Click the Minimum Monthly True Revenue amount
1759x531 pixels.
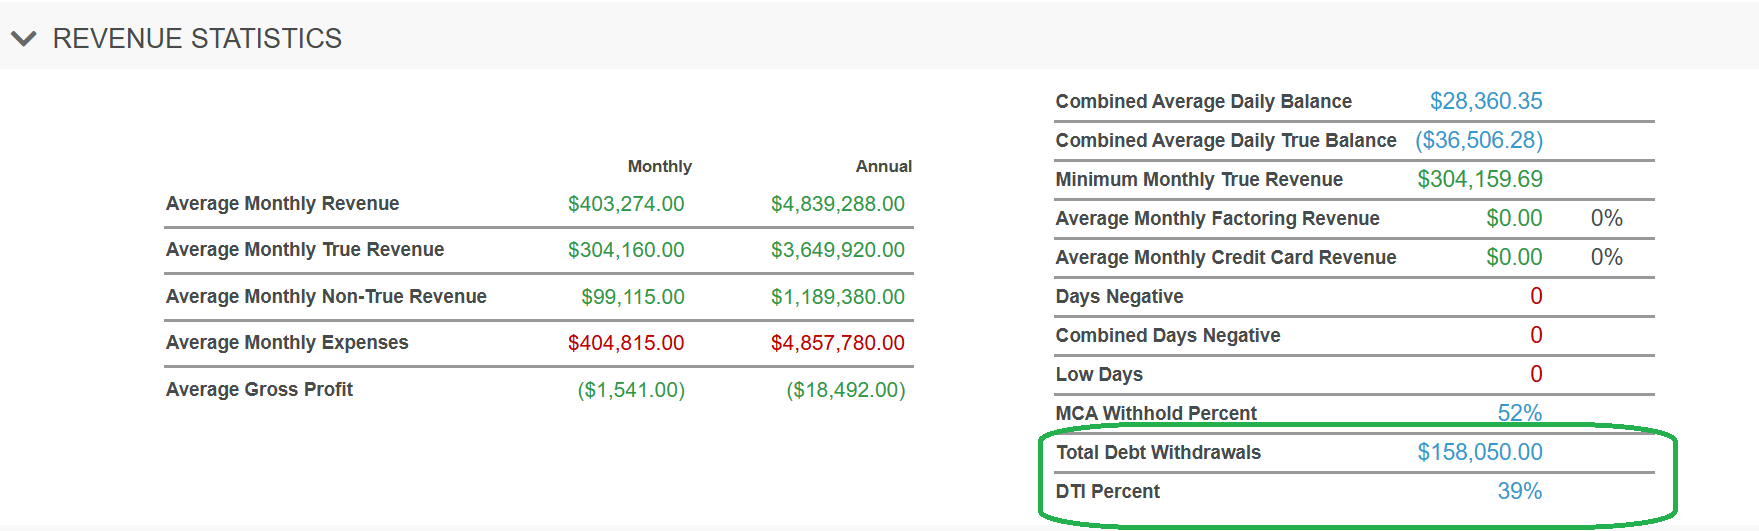tap(1479, 179)
